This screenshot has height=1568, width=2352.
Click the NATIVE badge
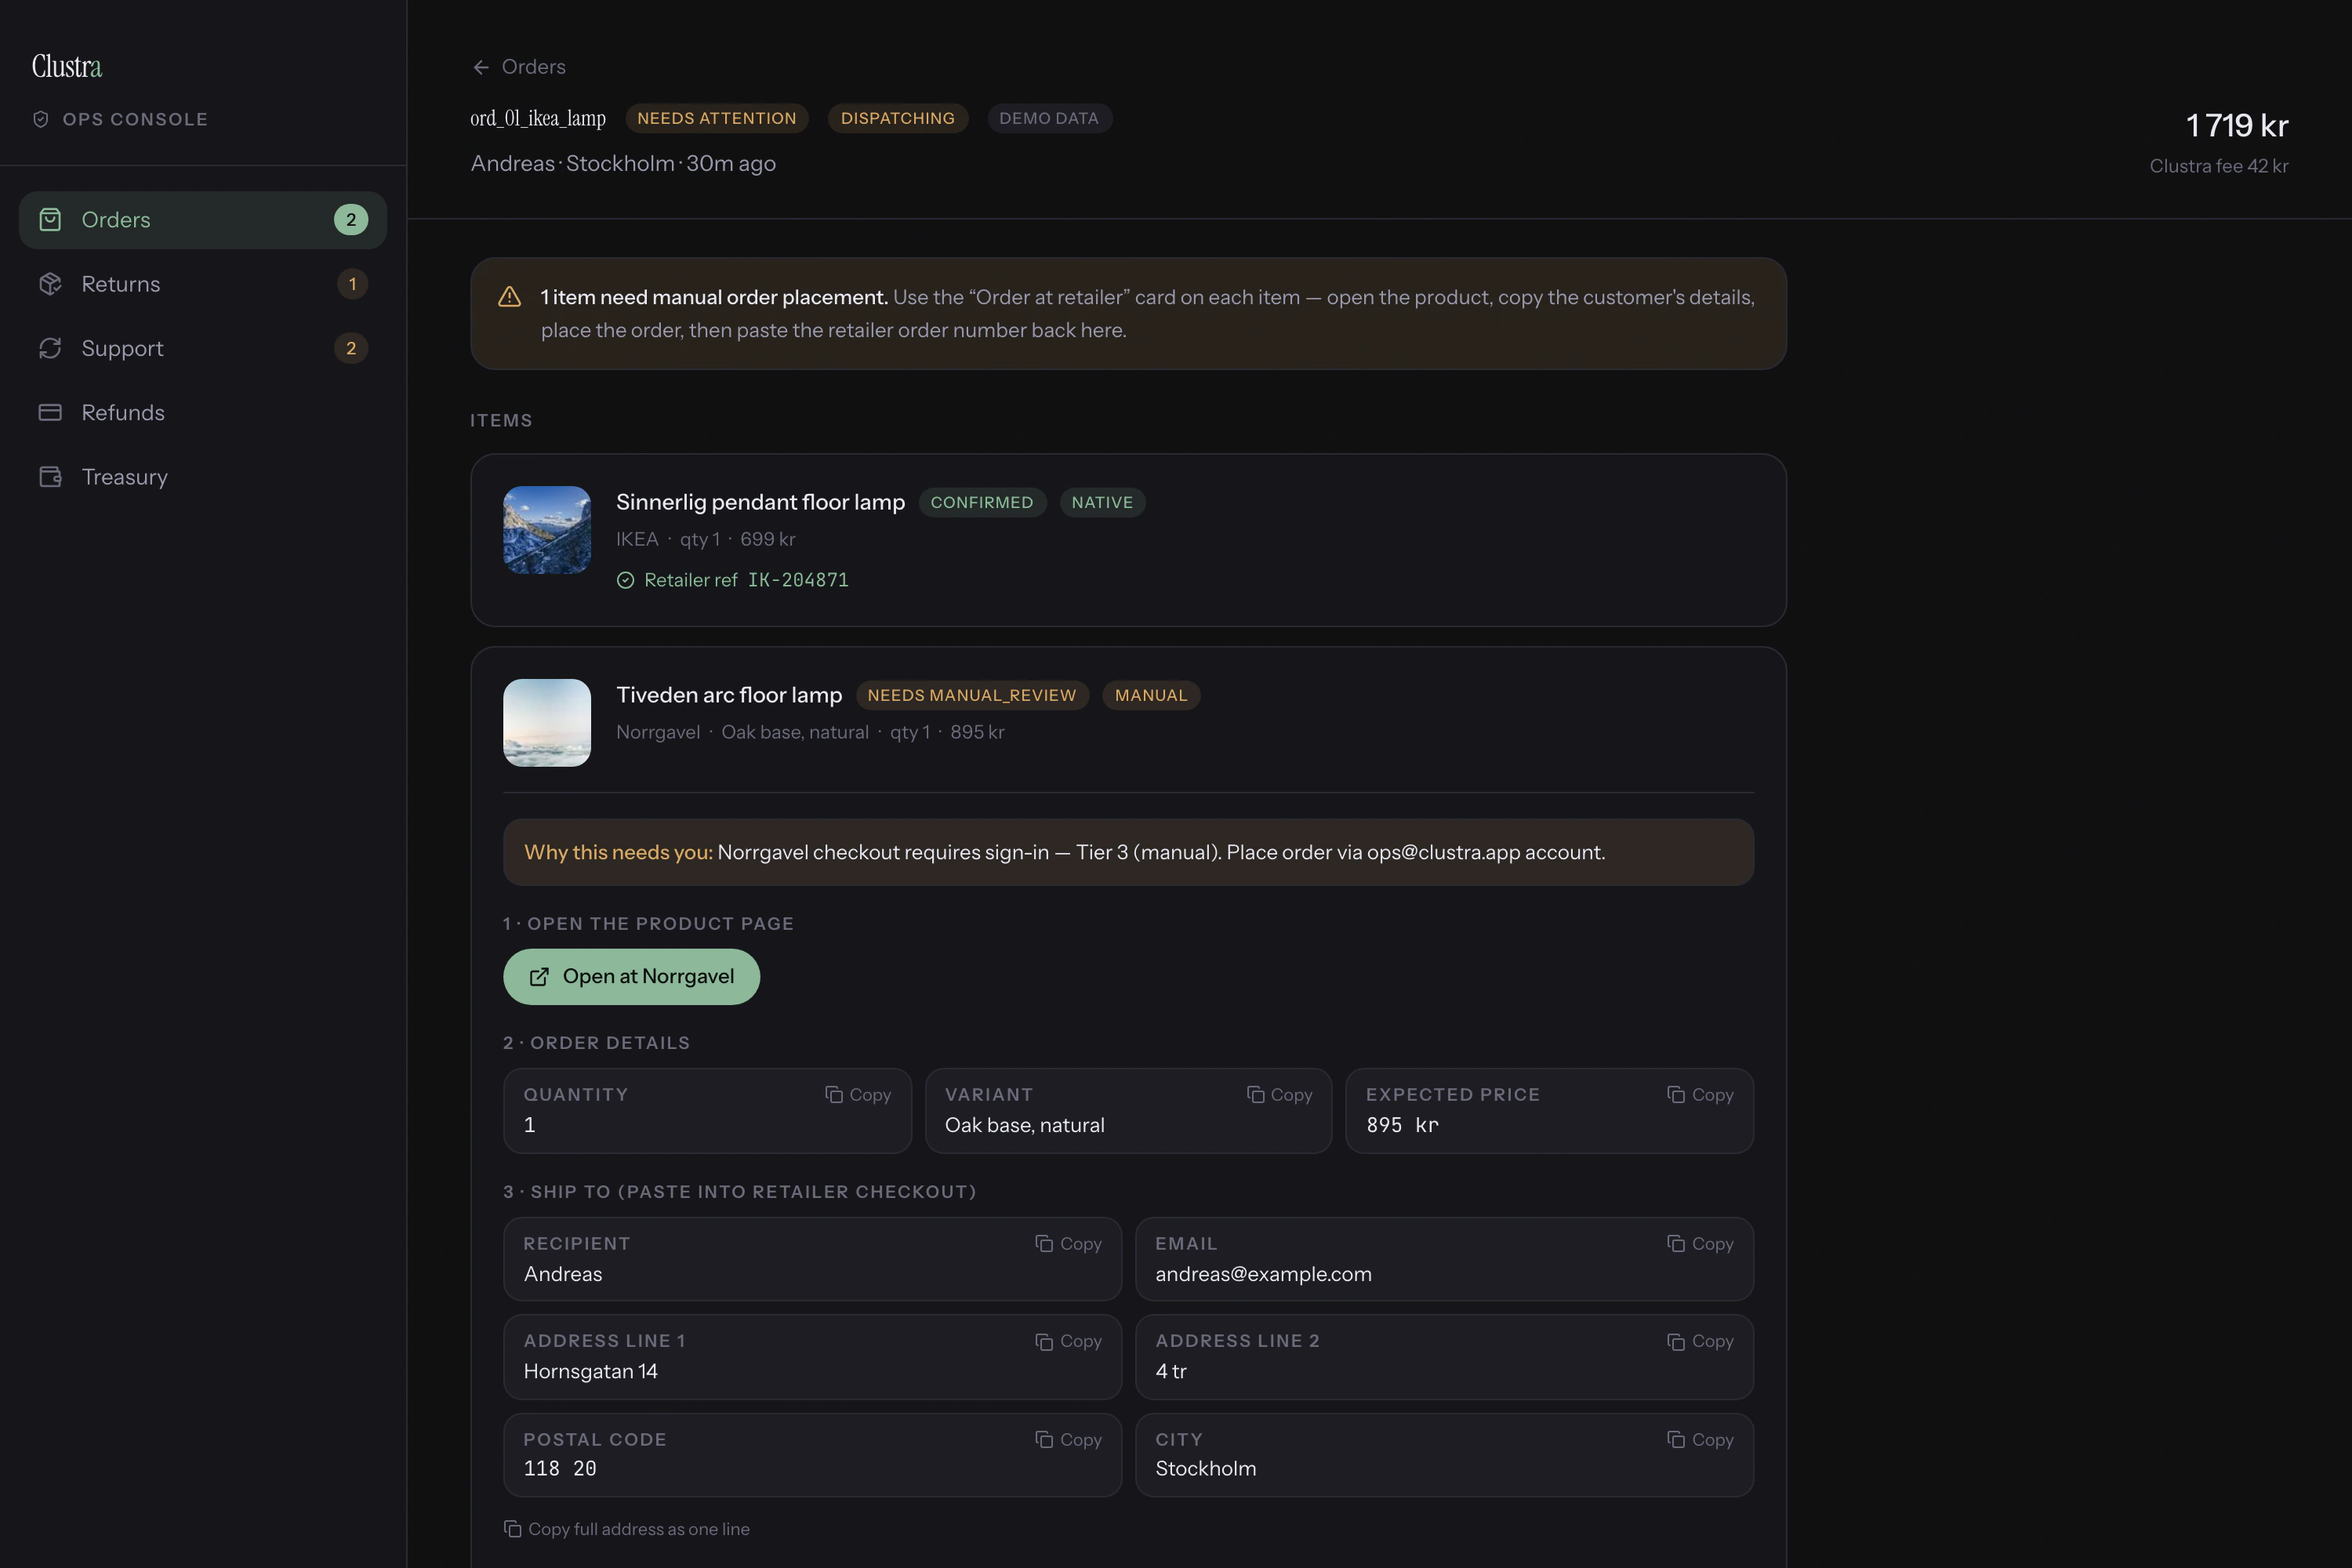tap(1102, 502)
